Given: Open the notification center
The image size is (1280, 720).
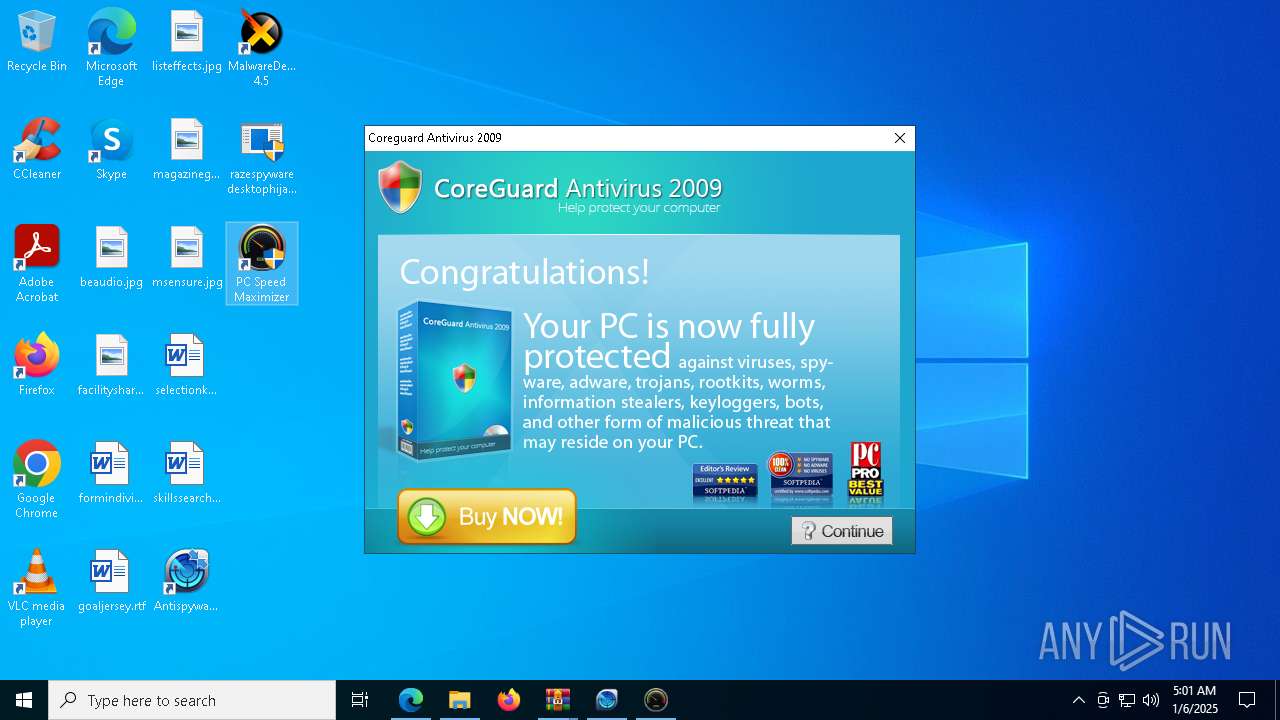Looking at the screenshot, I should click(1247, 700).
